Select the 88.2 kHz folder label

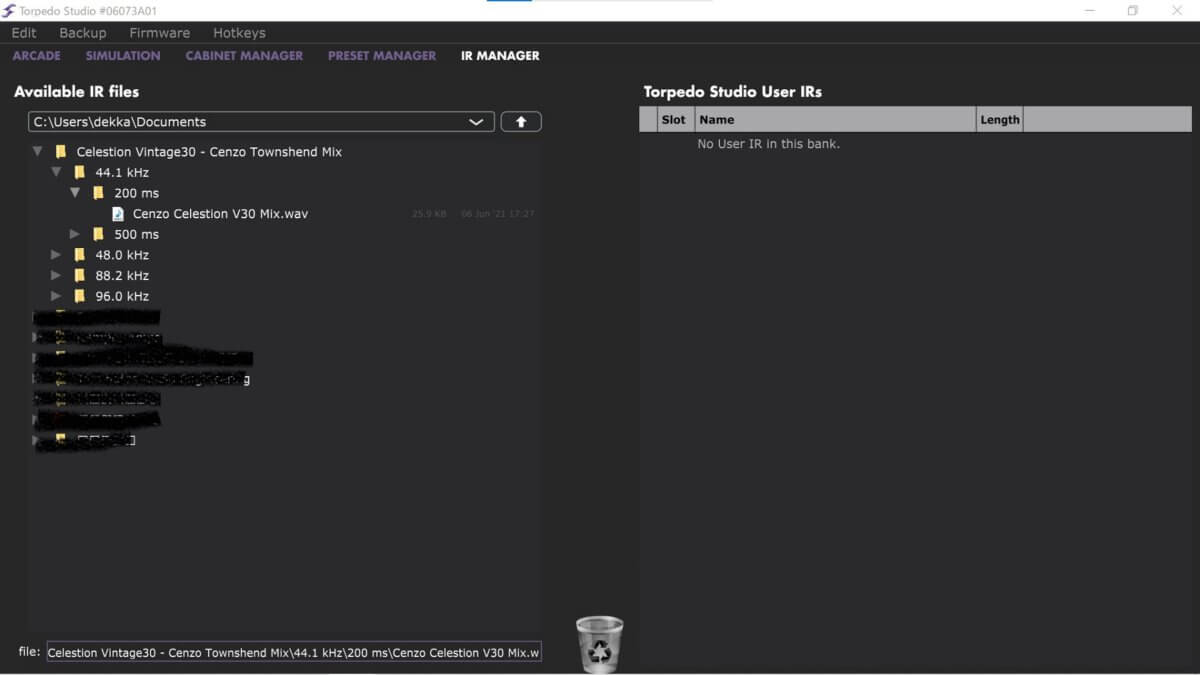[122, 275]
